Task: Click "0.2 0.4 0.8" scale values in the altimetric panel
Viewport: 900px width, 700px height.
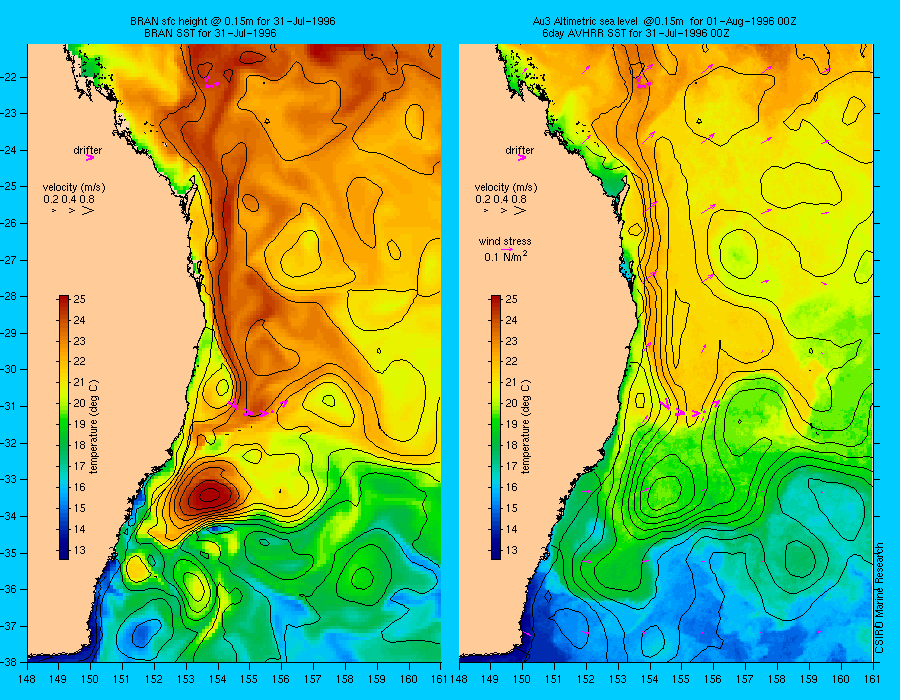Action: (501, 199)
